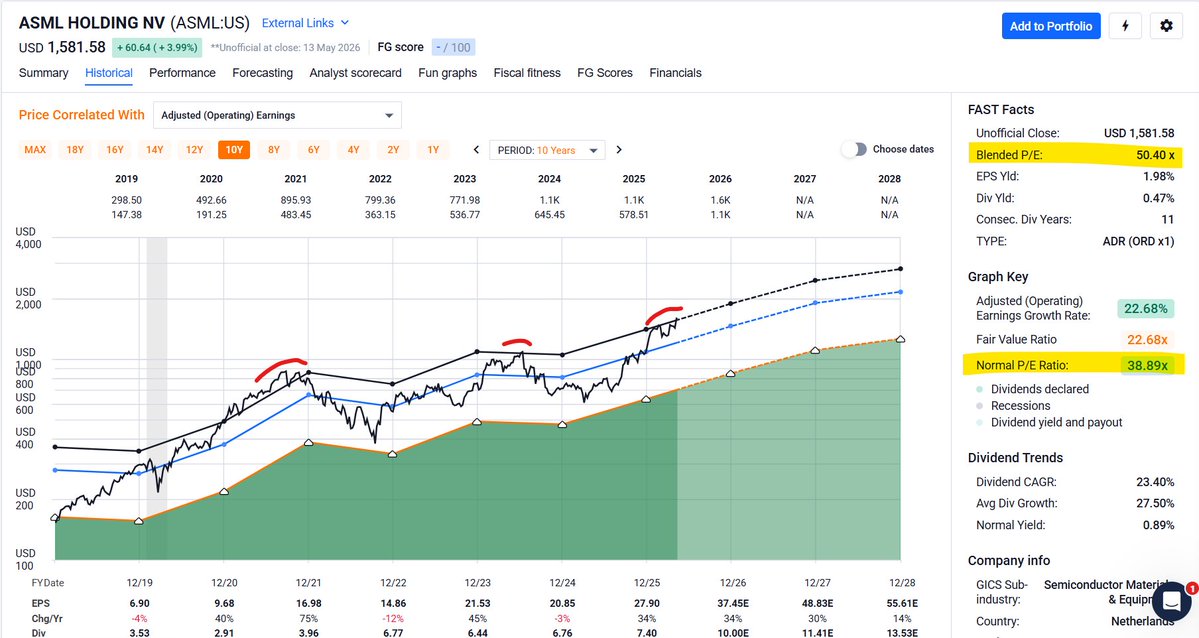This screenshot has width=1199, height=638.
Task: Switch to the Forecasting tab
Action: coord(262,73)
